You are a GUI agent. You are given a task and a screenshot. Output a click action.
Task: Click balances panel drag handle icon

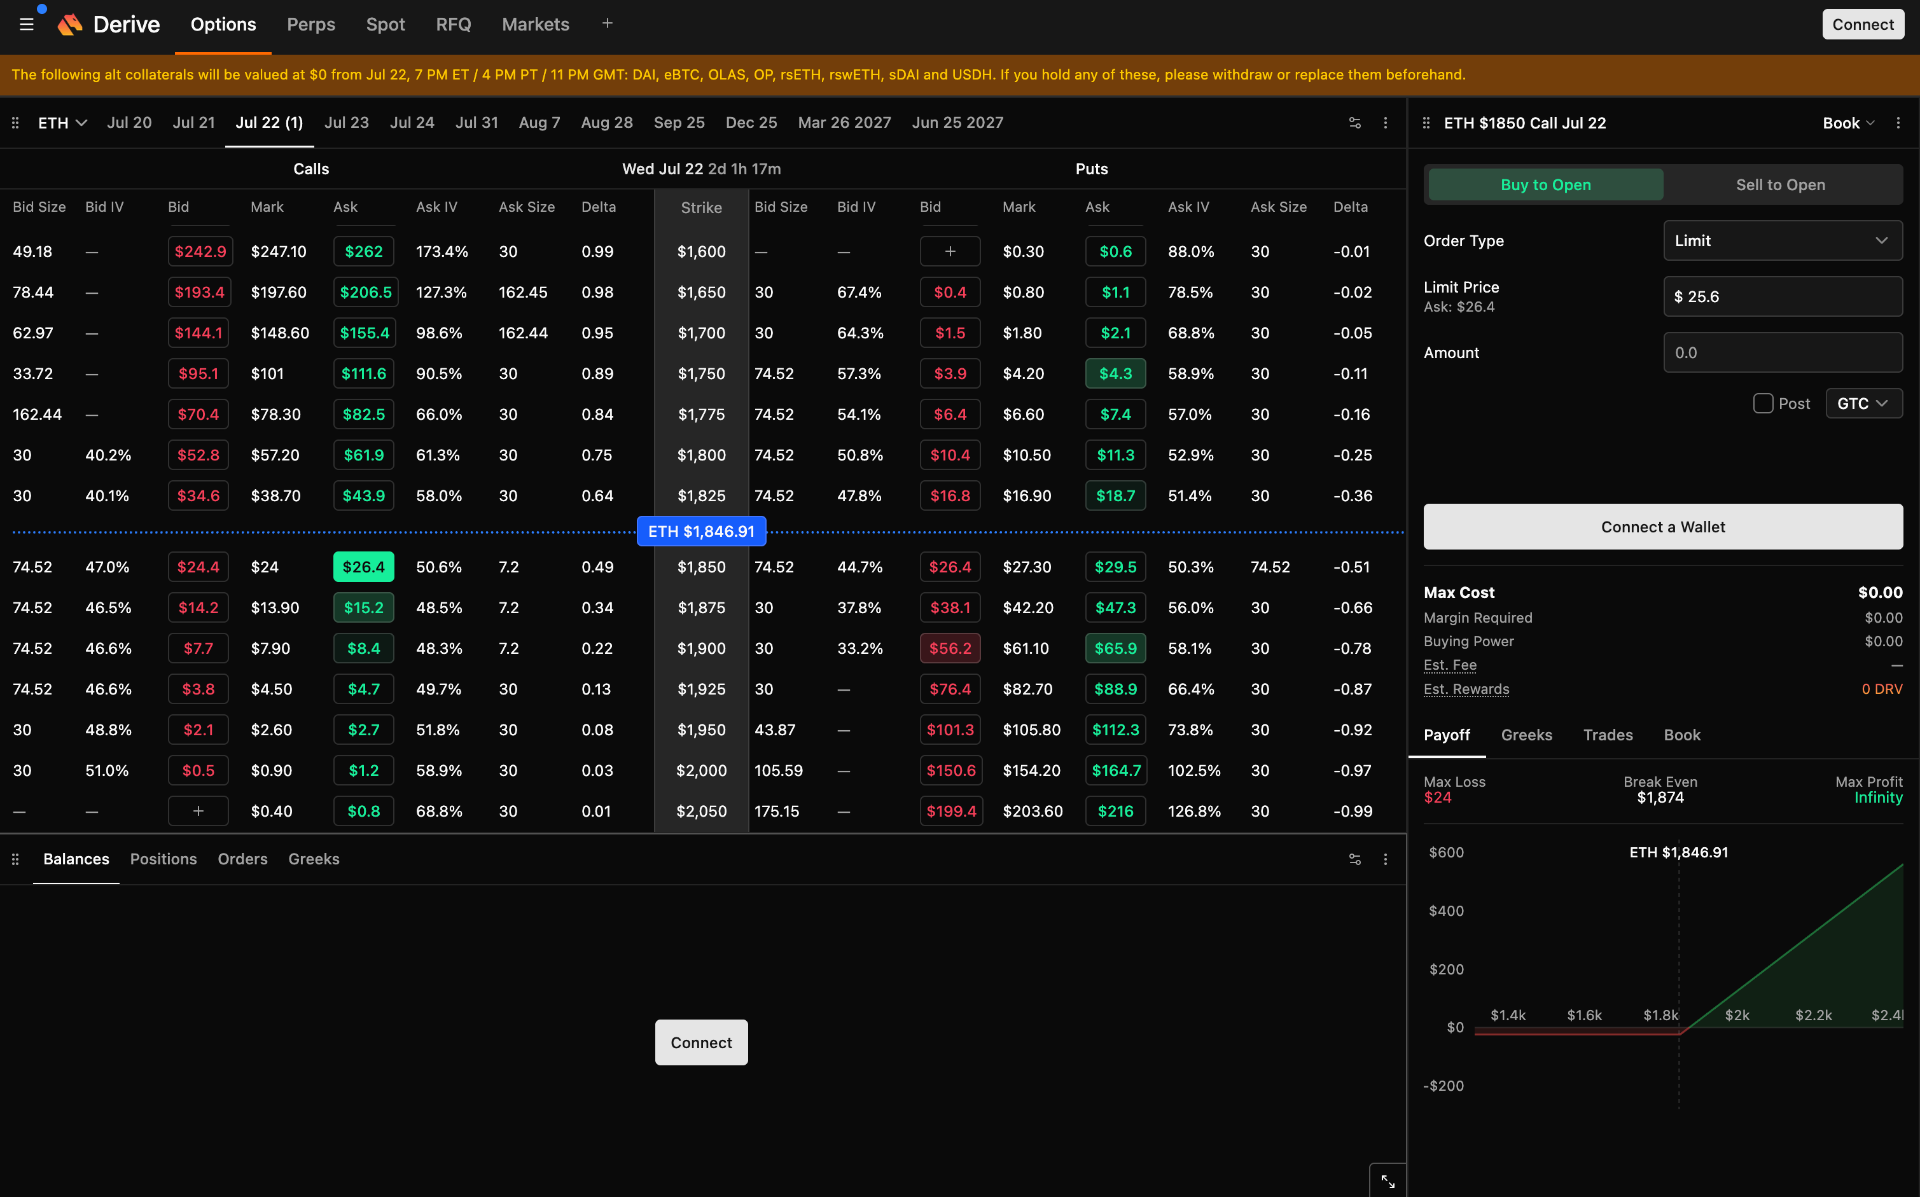[15, 859]
